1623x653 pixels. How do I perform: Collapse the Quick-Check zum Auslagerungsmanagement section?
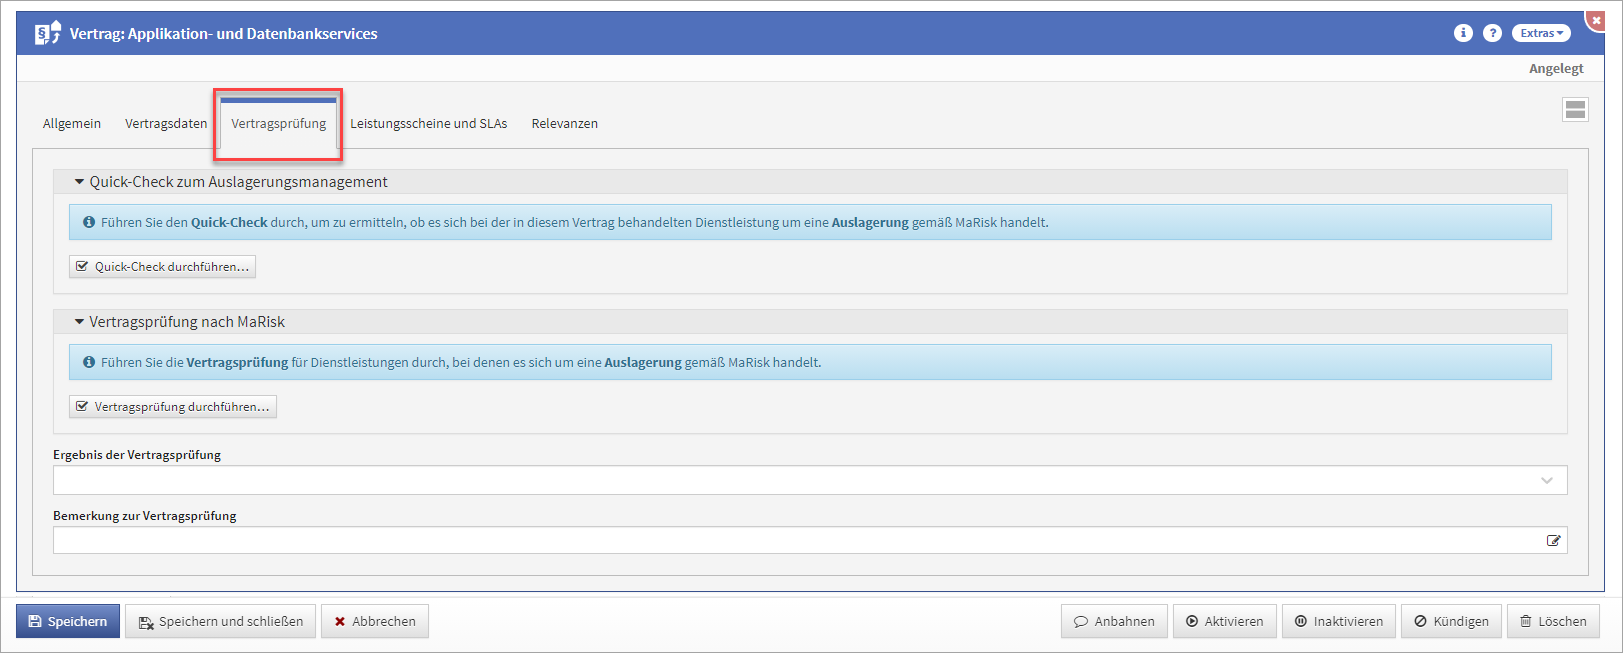coord(80,182)
